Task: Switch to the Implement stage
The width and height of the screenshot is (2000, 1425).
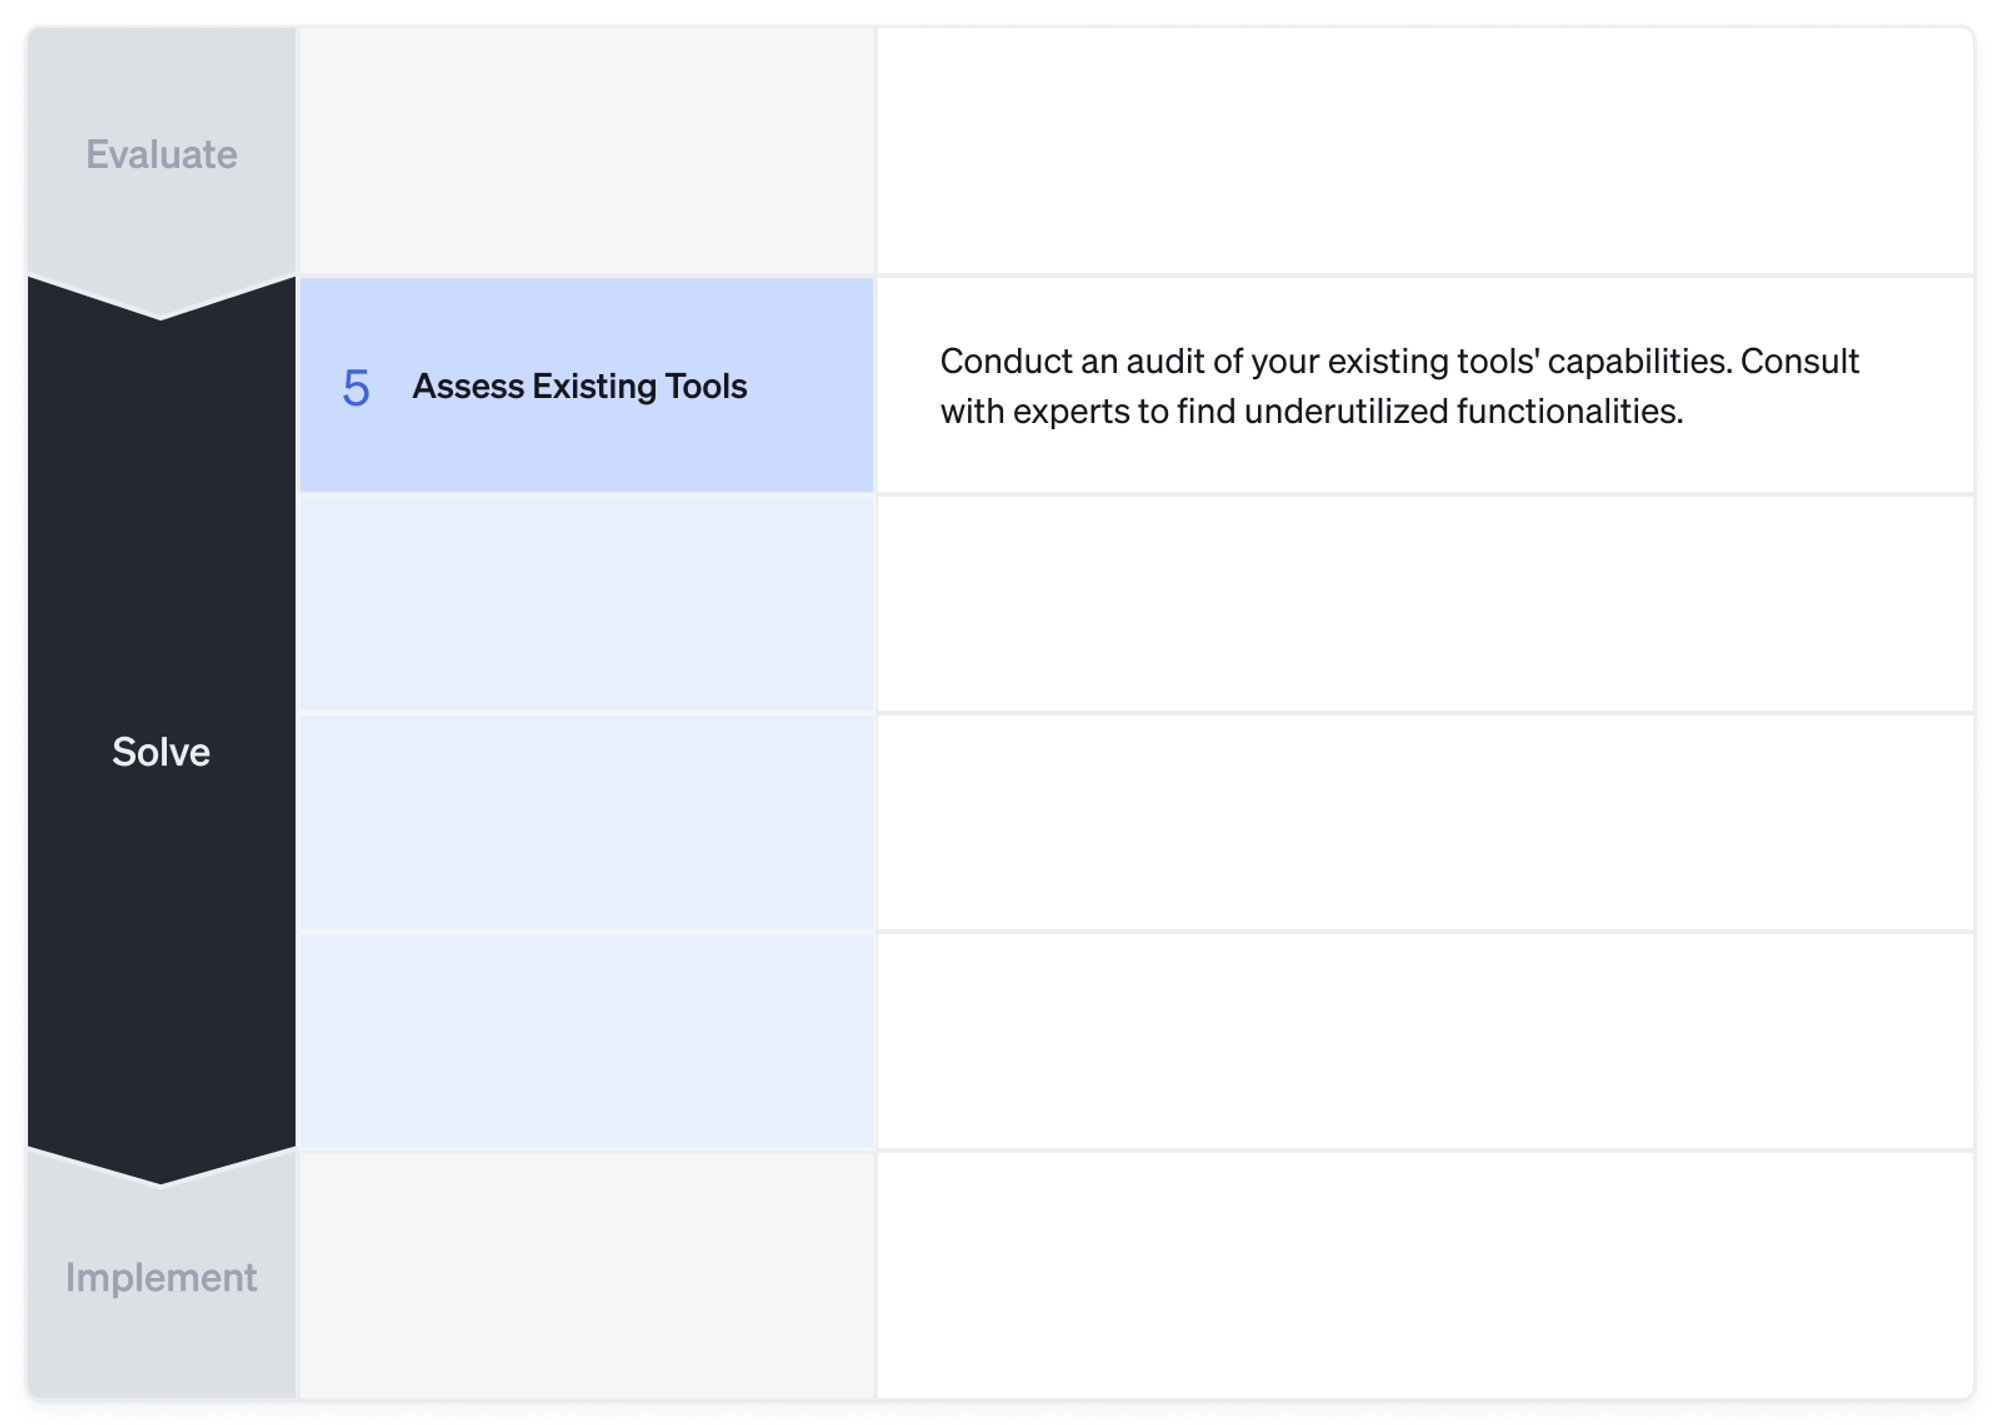Action: (161, 1277)
